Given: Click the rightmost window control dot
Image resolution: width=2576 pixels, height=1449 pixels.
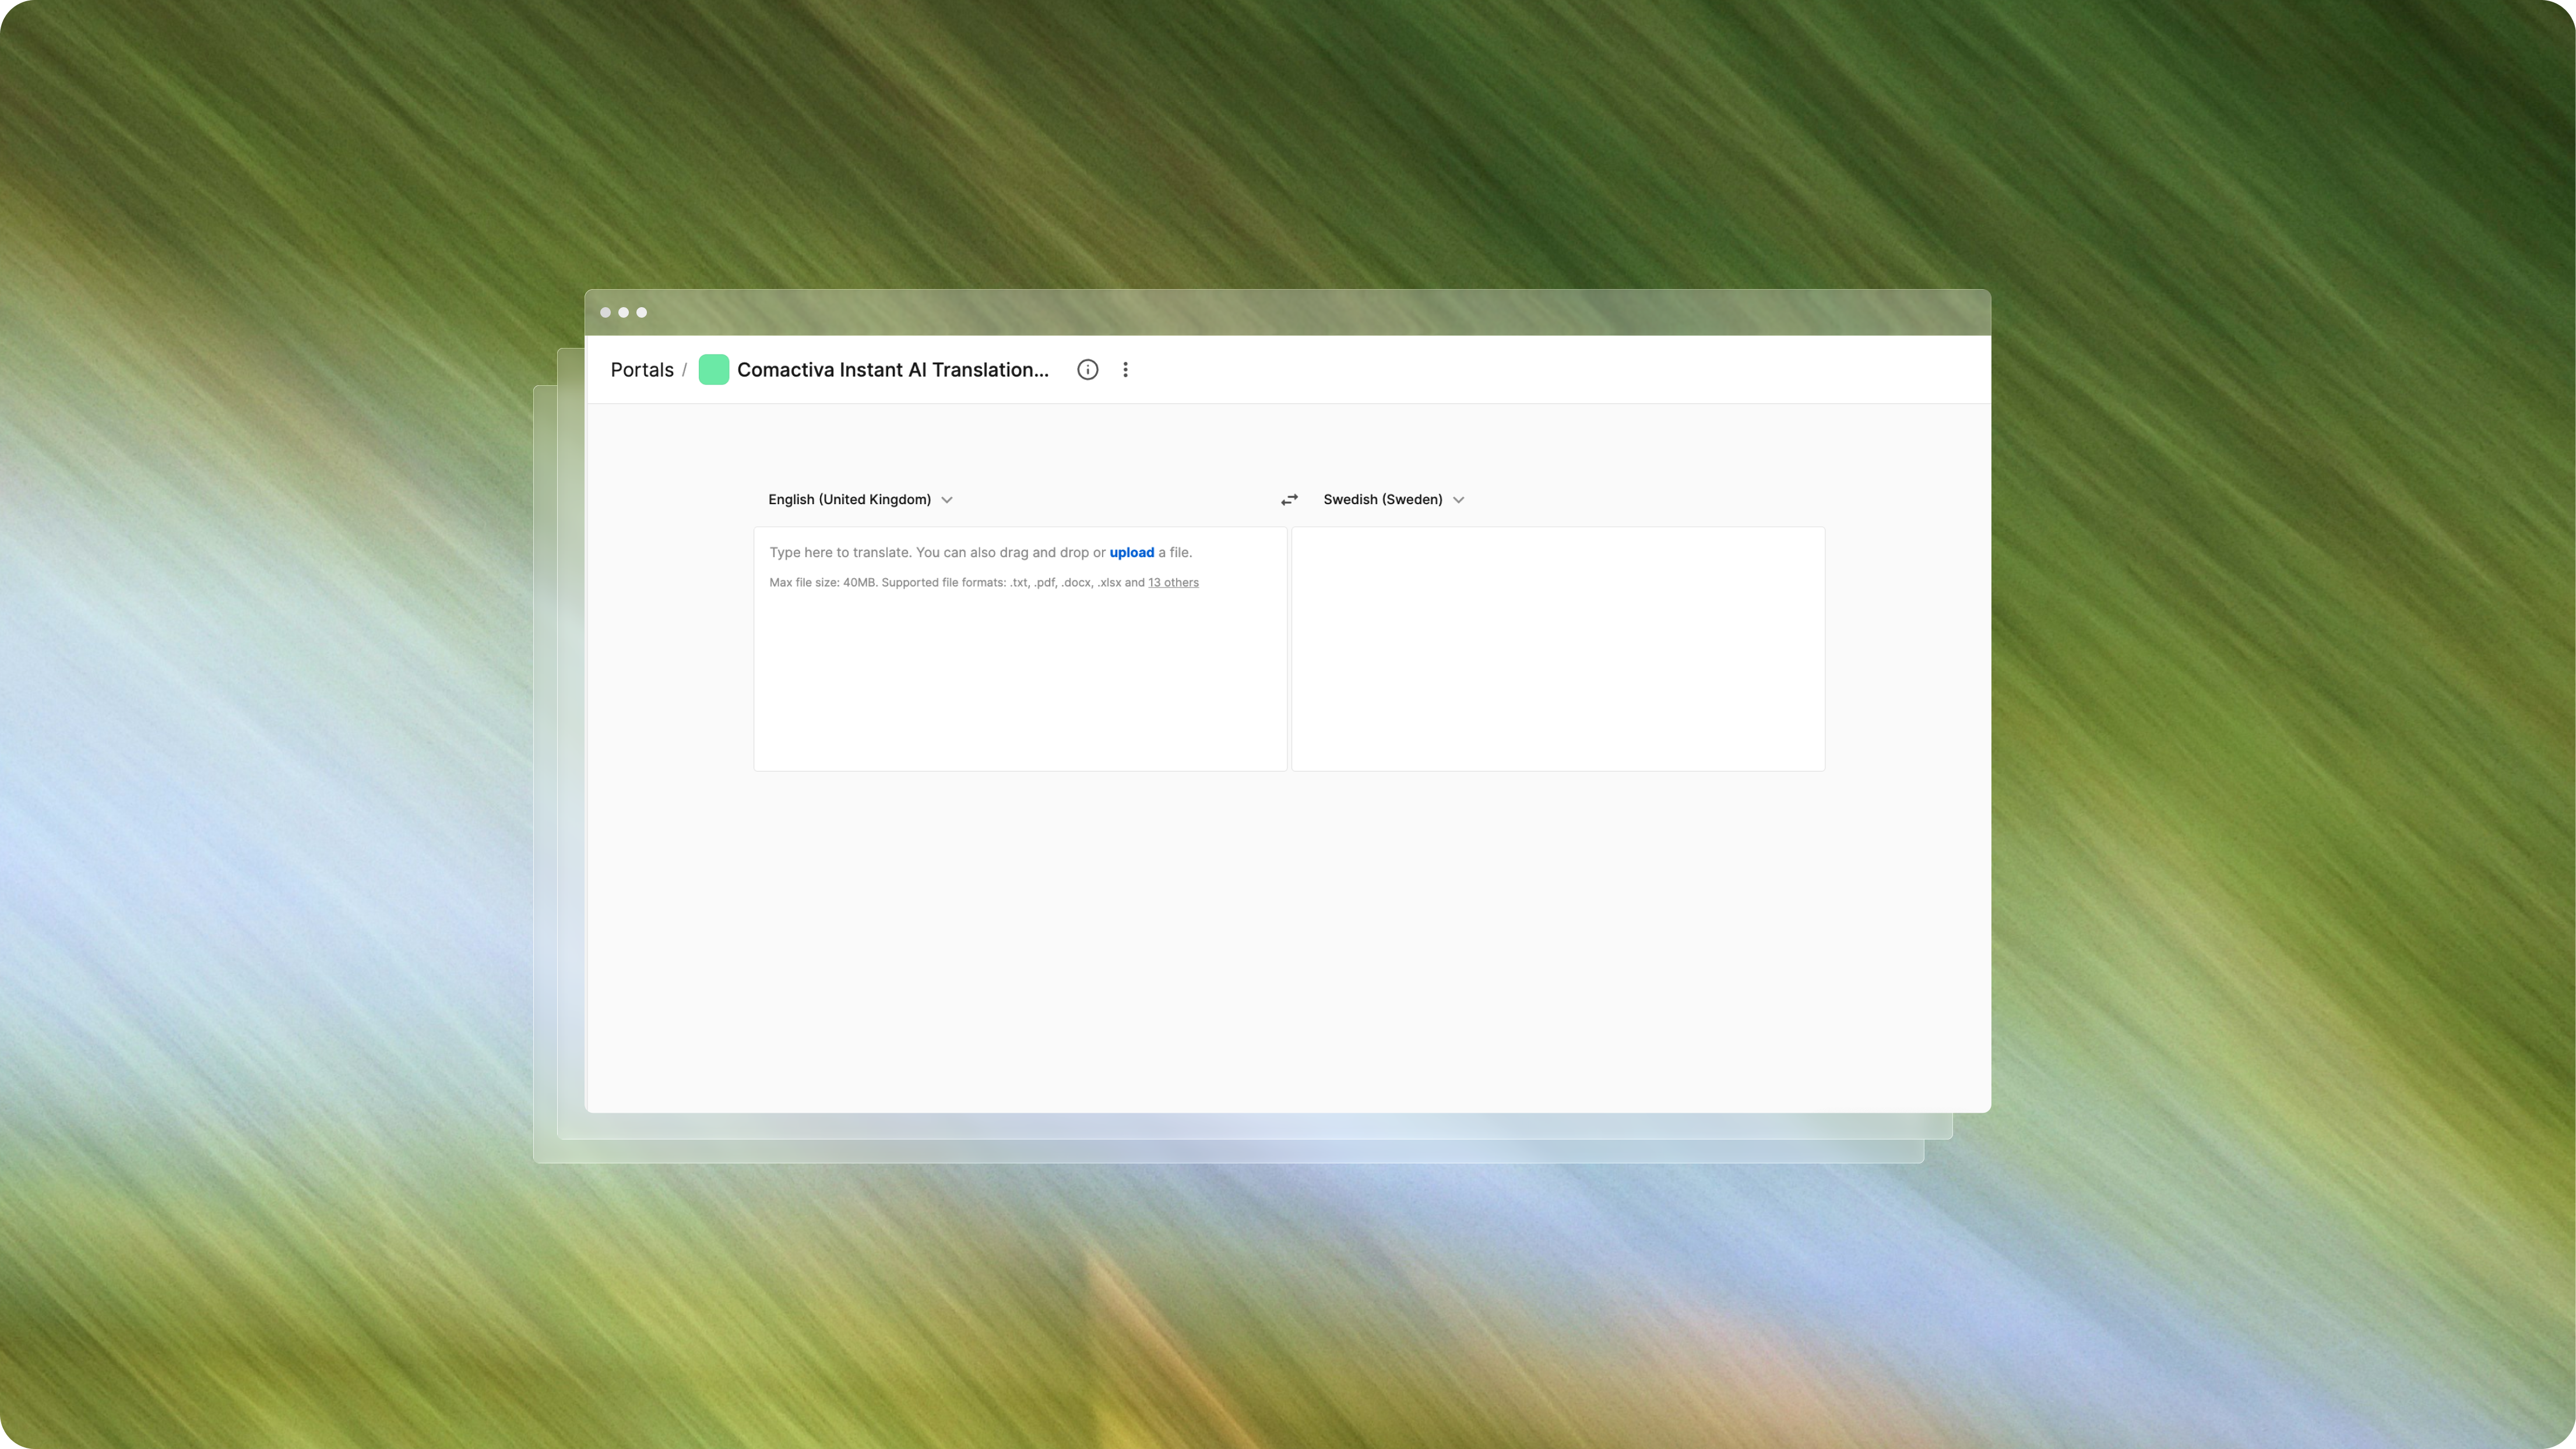Looking at the screenshot, I should pos(641,312).
